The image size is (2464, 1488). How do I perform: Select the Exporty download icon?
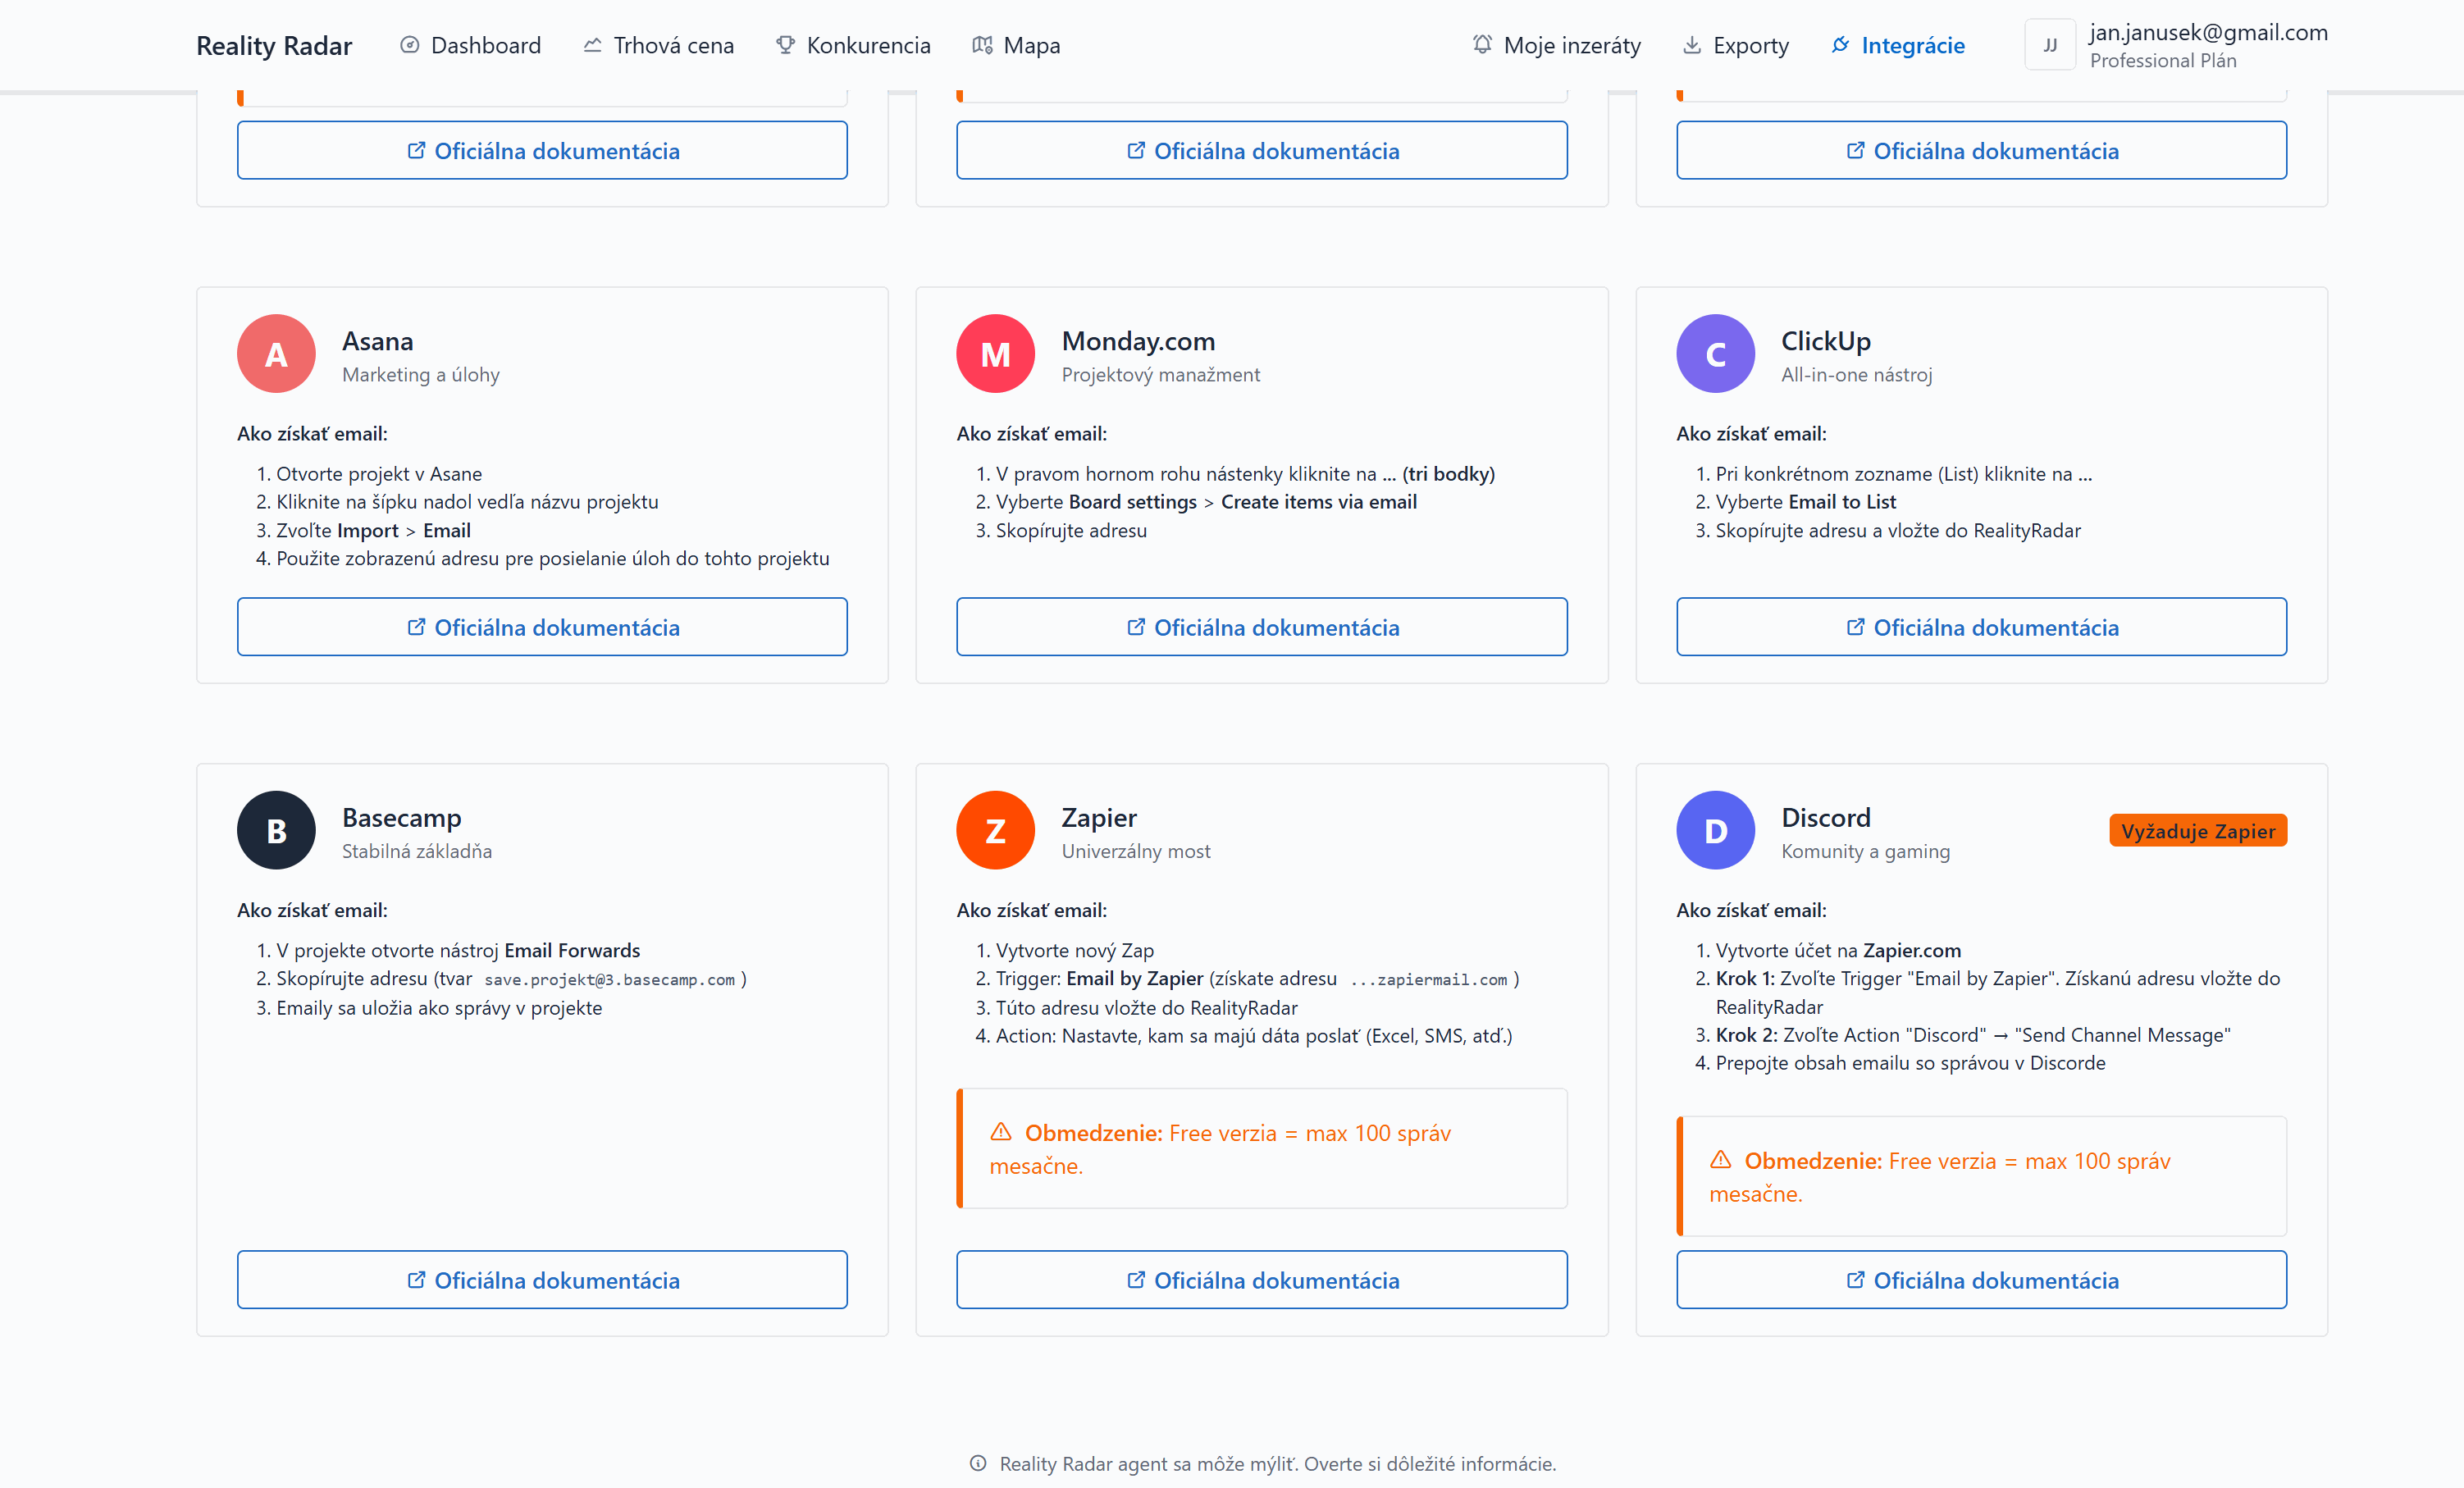[1691, 45]
